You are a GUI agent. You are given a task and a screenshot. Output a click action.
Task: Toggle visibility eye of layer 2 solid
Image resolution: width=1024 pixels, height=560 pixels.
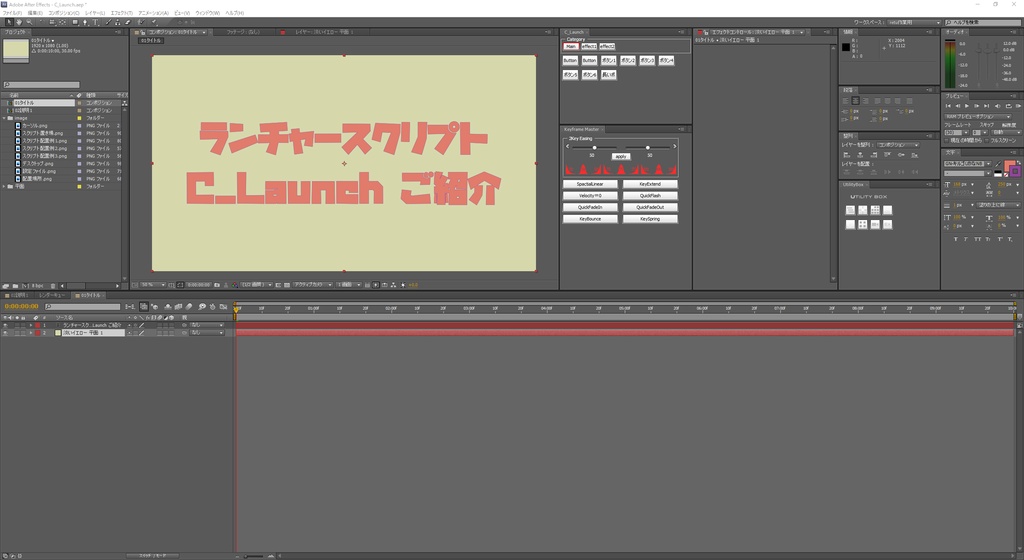coord(5,333)
